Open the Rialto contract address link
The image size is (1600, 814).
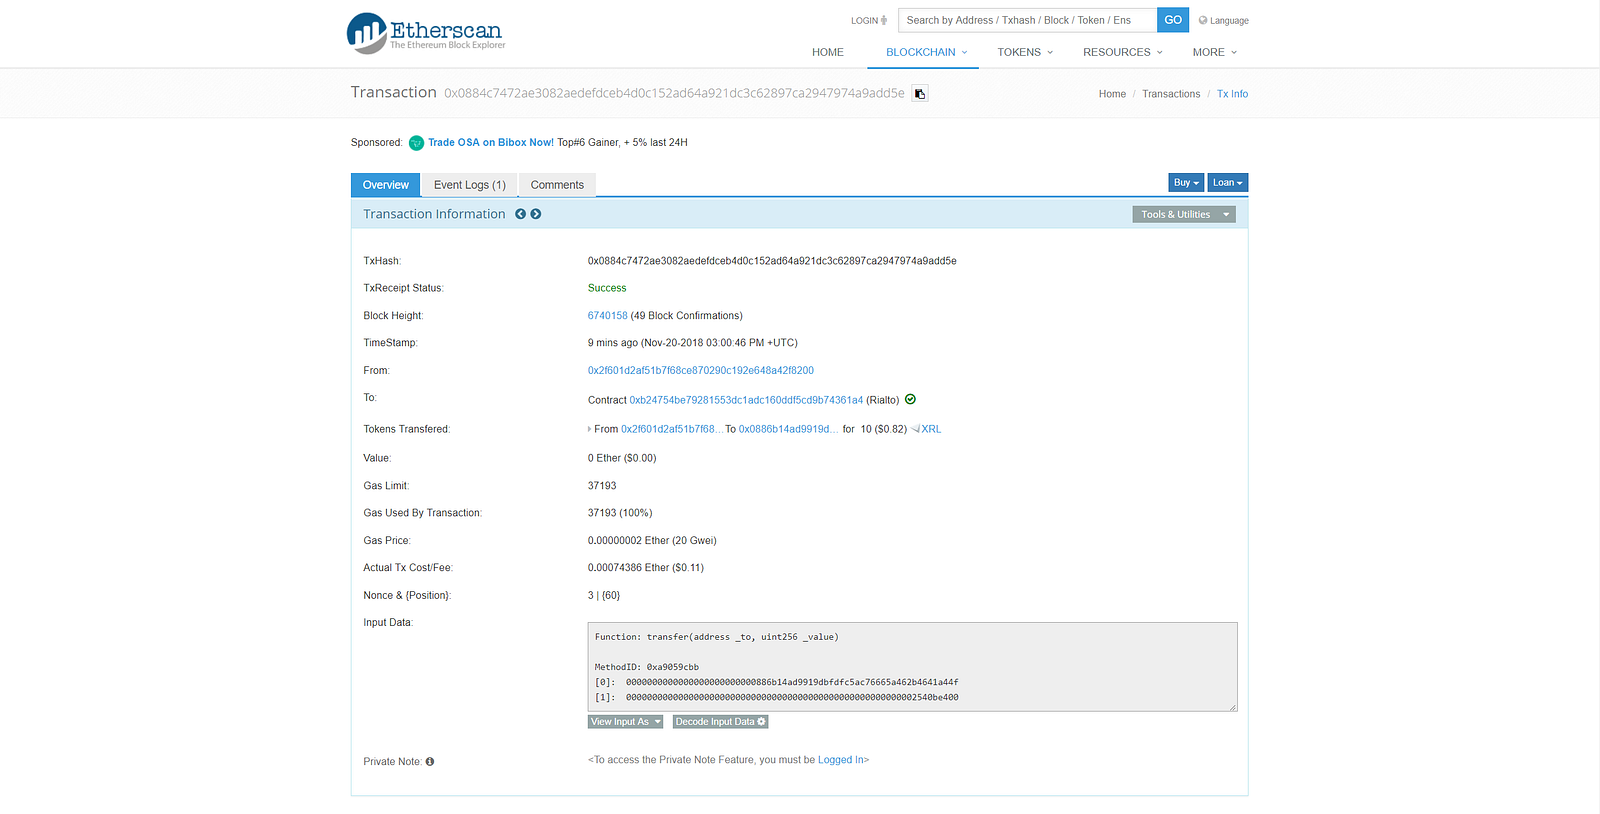pos(746,400)
